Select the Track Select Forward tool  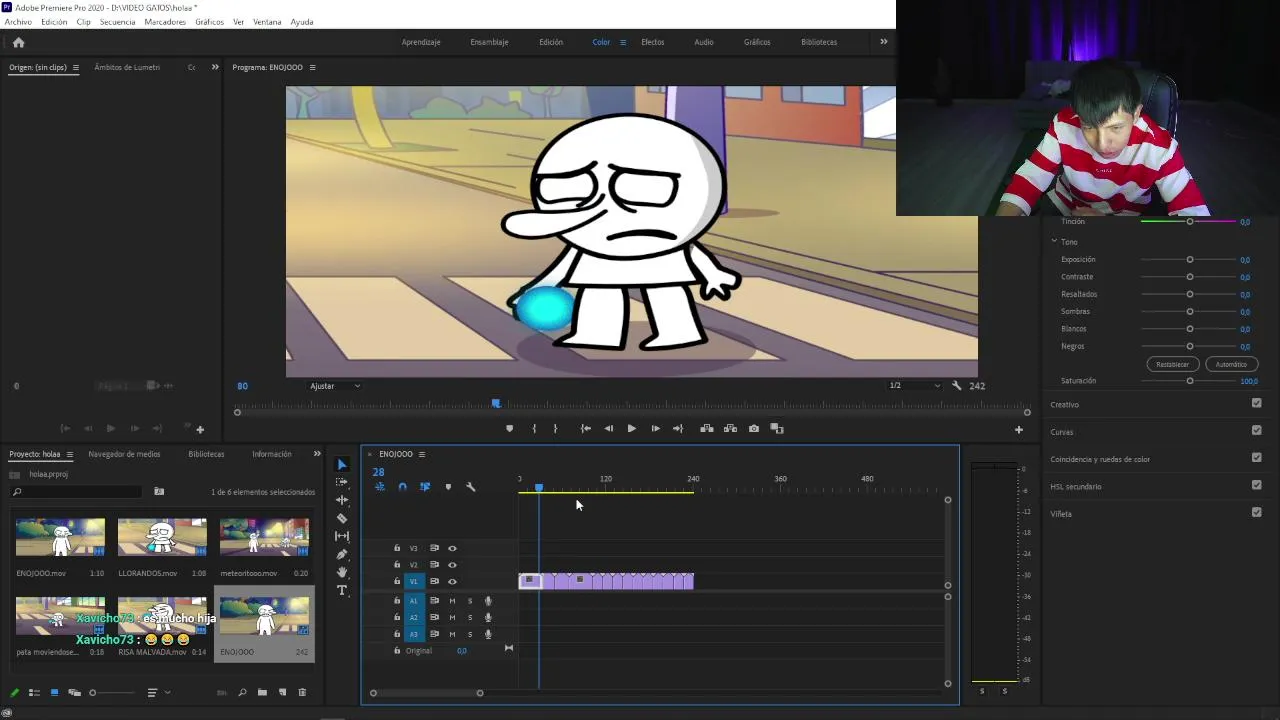[342, 482]
